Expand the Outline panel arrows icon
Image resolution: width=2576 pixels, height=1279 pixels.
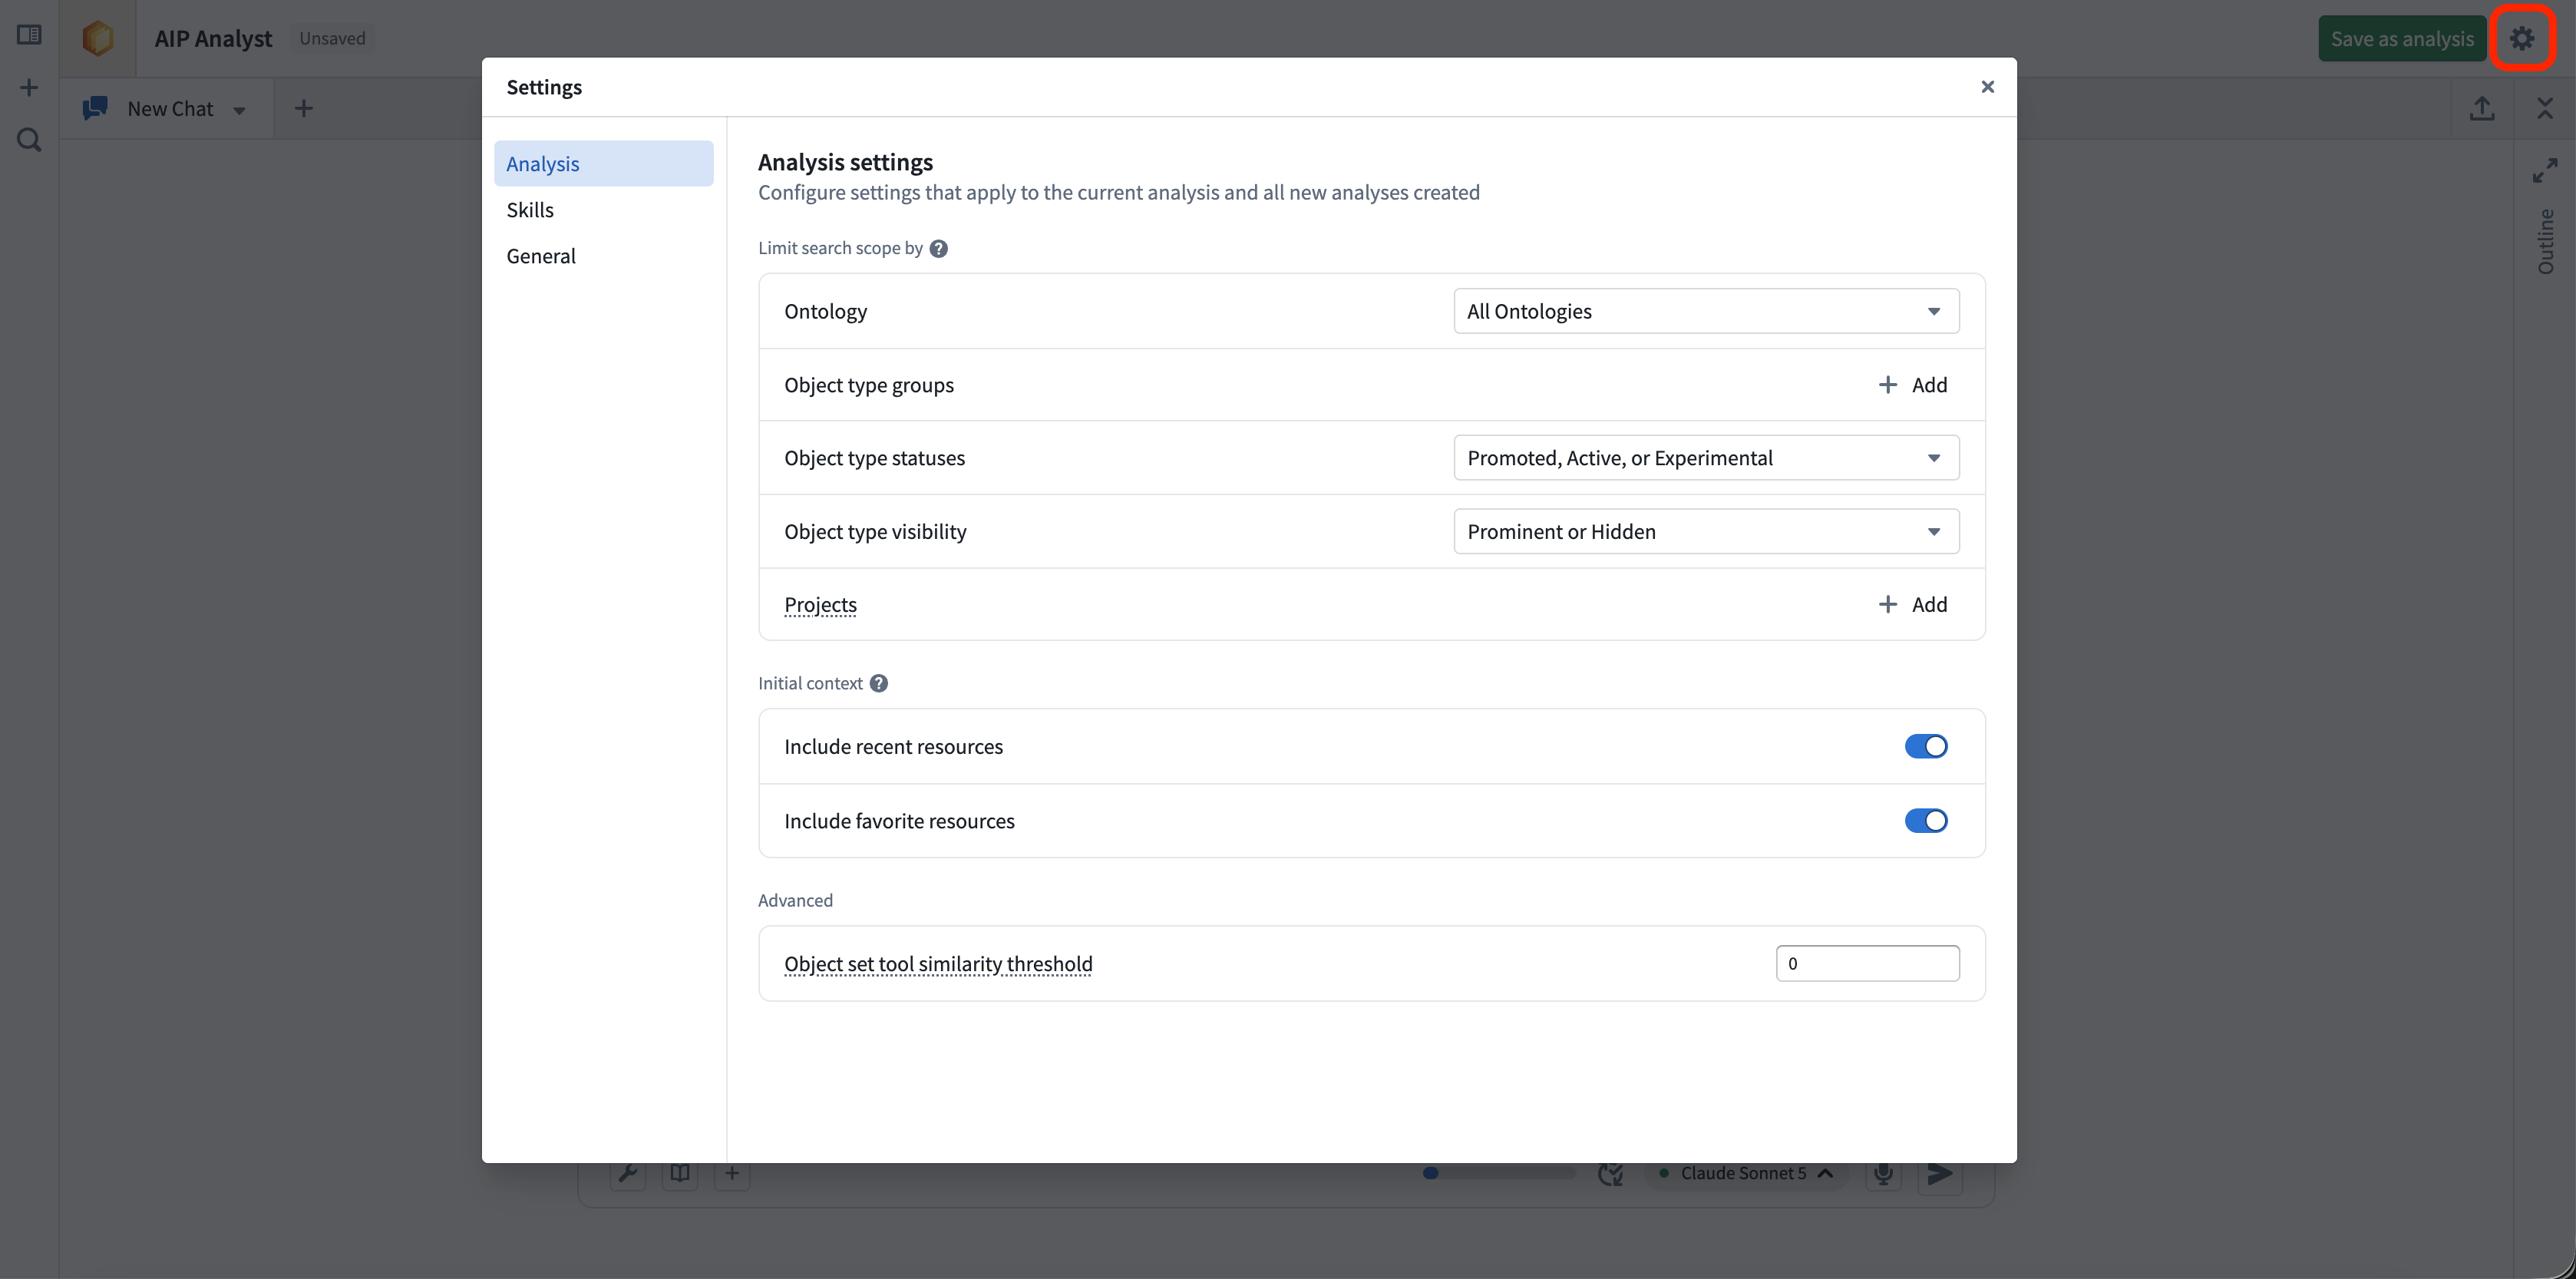[x=2545, y=170]
